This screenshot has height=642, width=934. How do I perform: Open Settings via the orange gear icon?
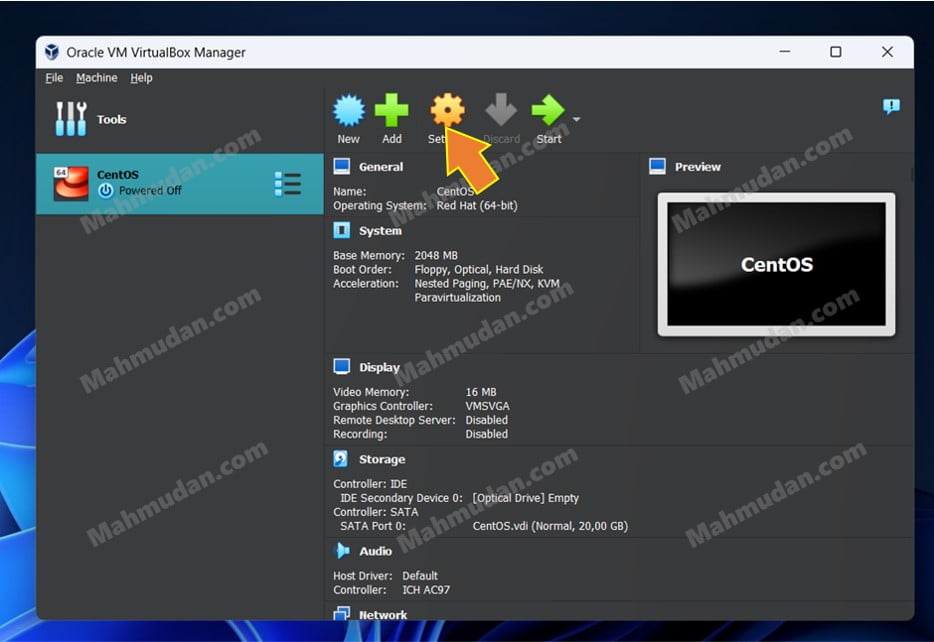(446, 110)
